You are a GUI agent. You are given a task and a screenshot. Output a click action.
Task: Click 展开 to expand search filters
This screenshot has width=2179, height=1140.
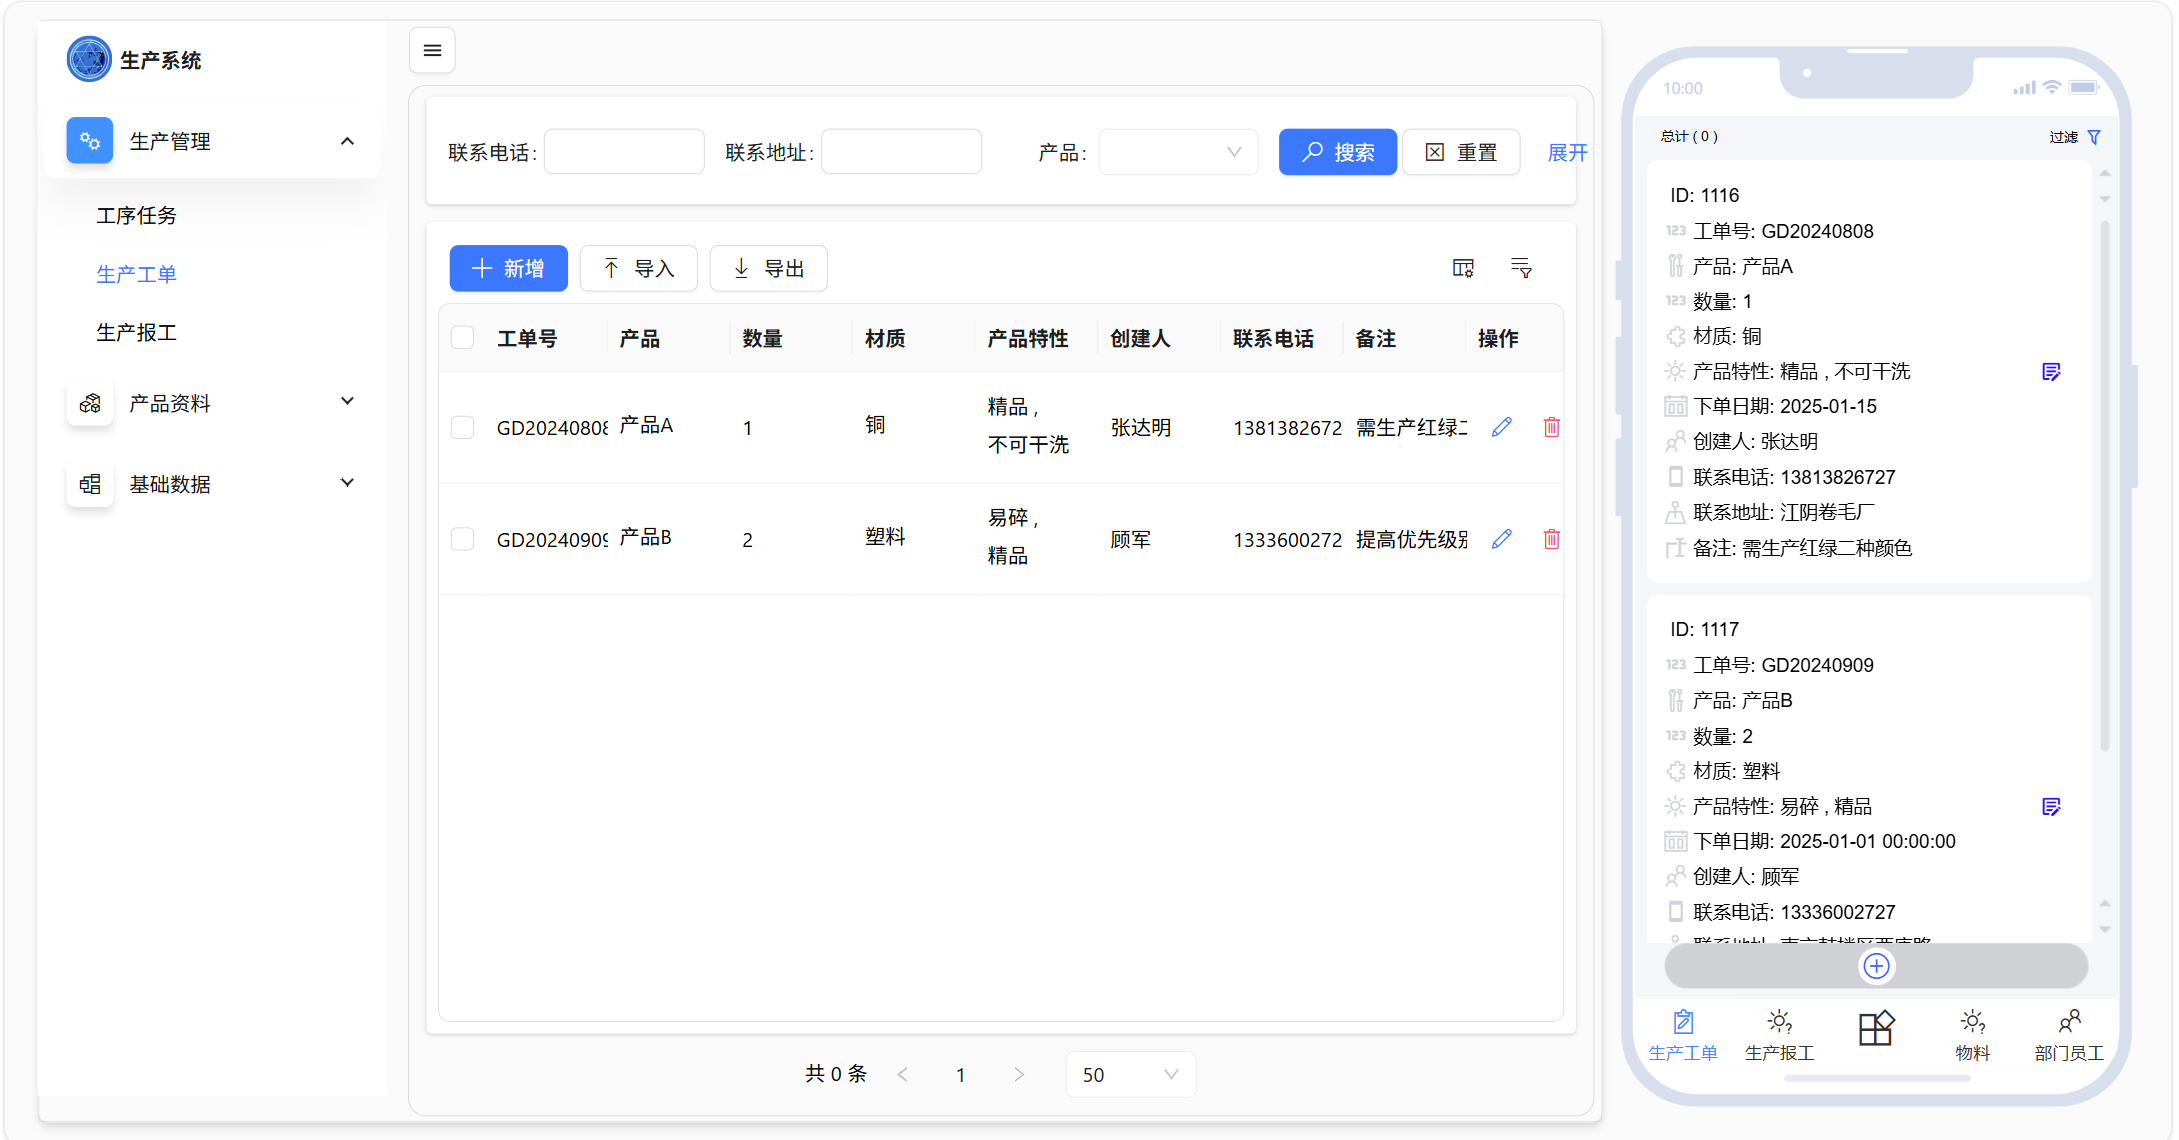[x=1567, y=152]
